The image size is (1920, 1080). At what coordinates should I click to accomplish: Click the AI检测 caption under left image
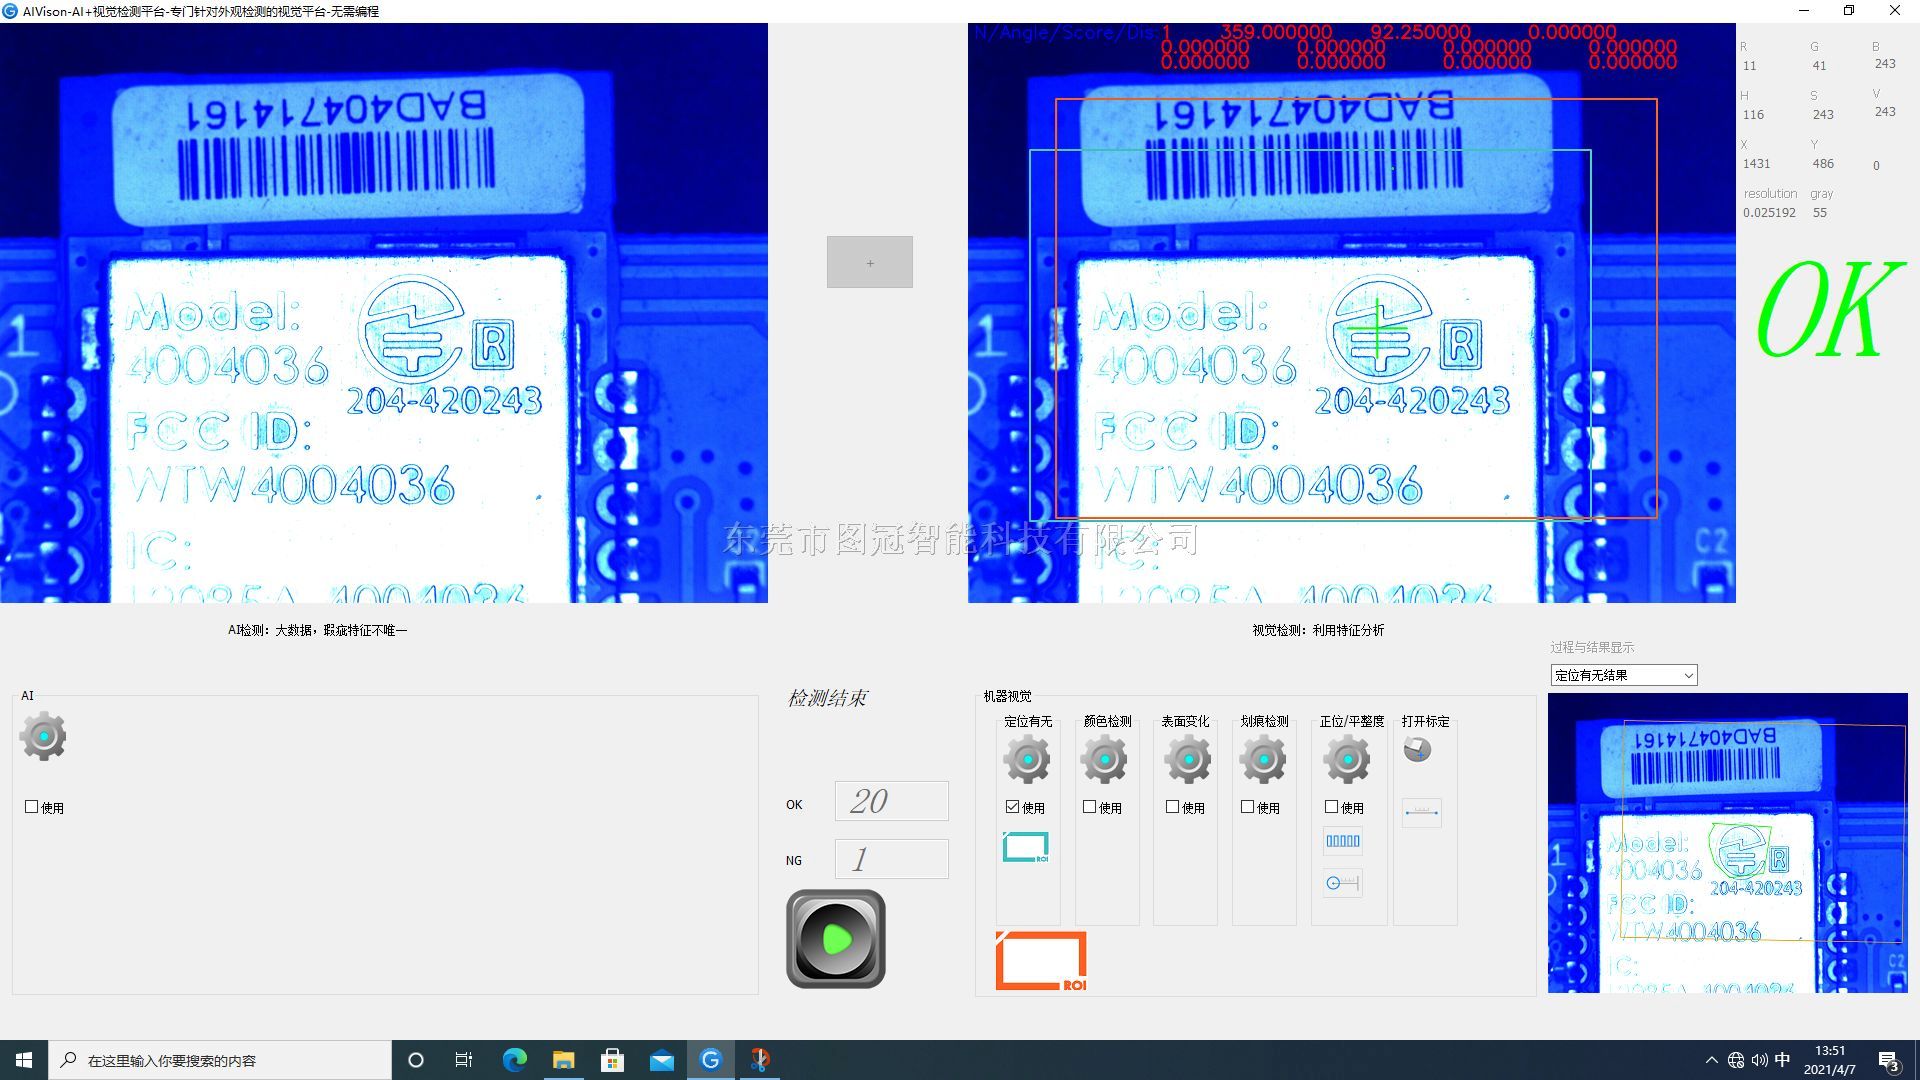coord(317,630)
